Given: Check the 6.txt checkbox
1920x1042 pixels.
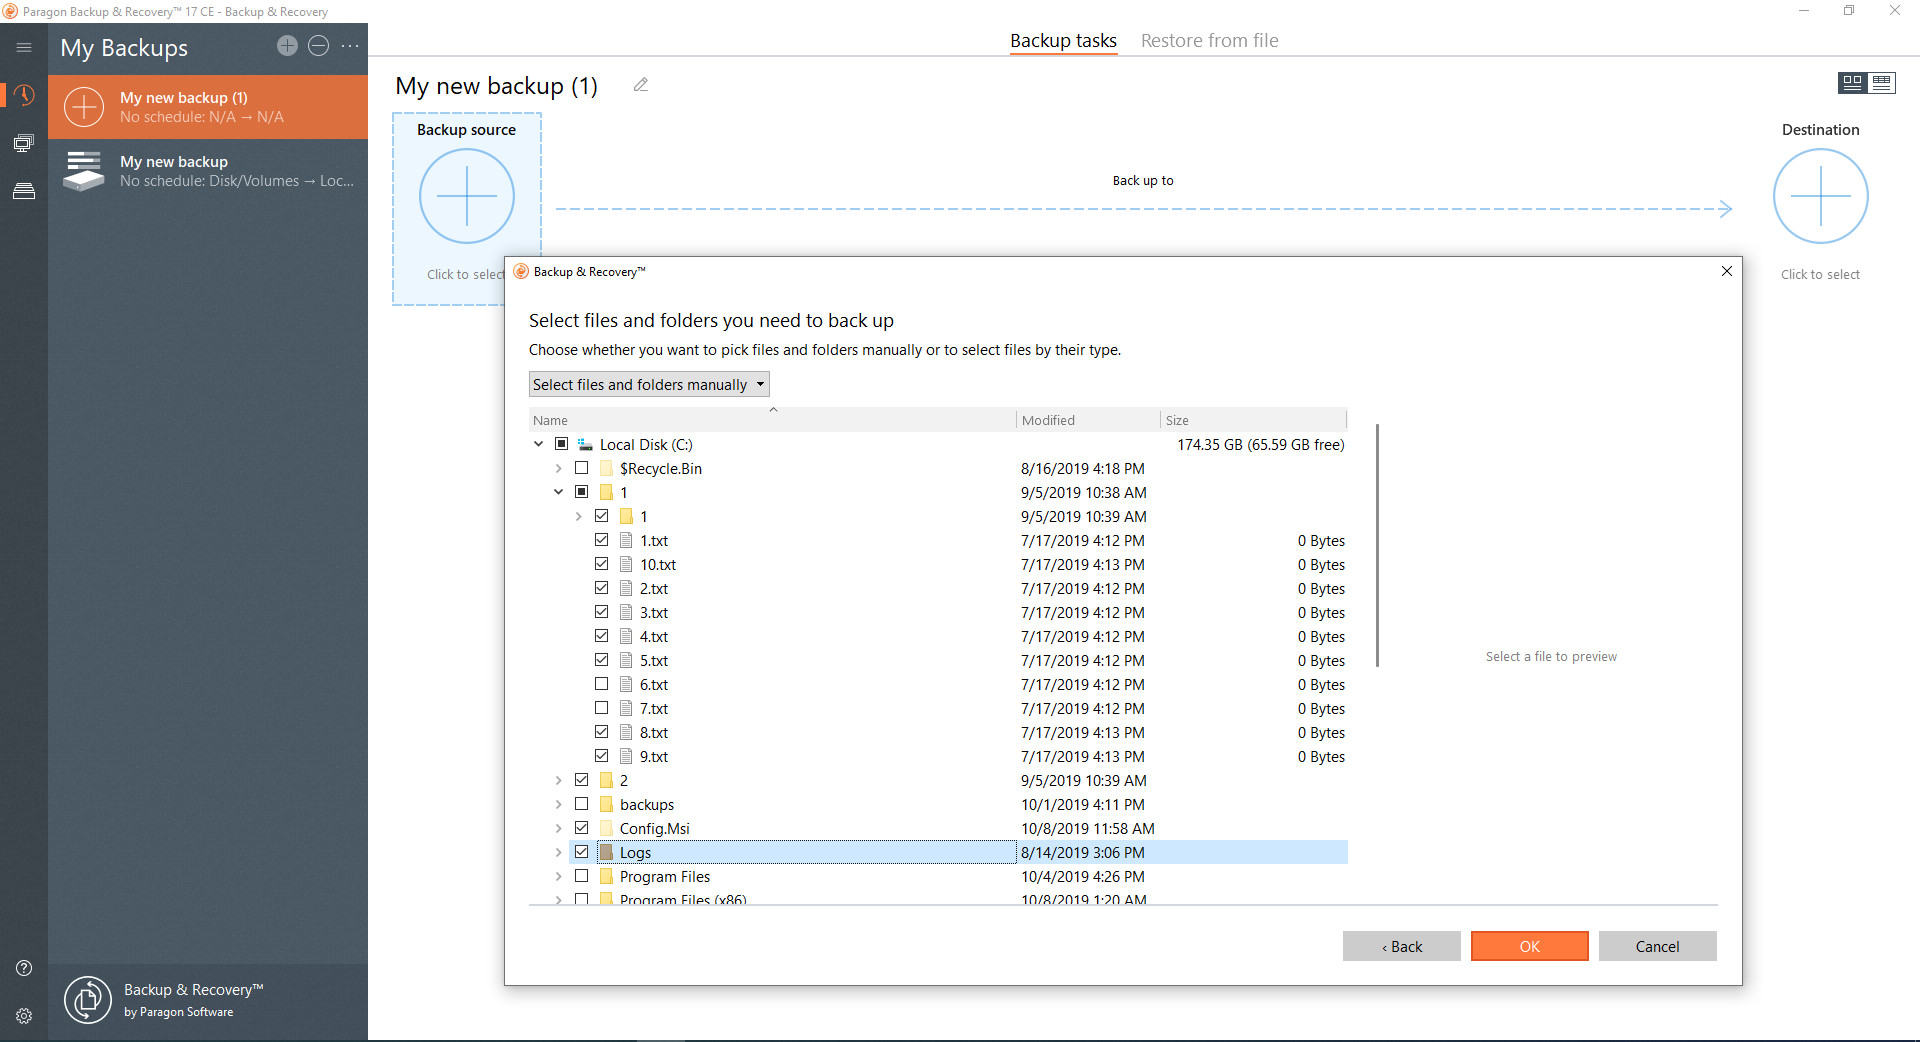Looking at the screenshot, I should tap(601, 684).
